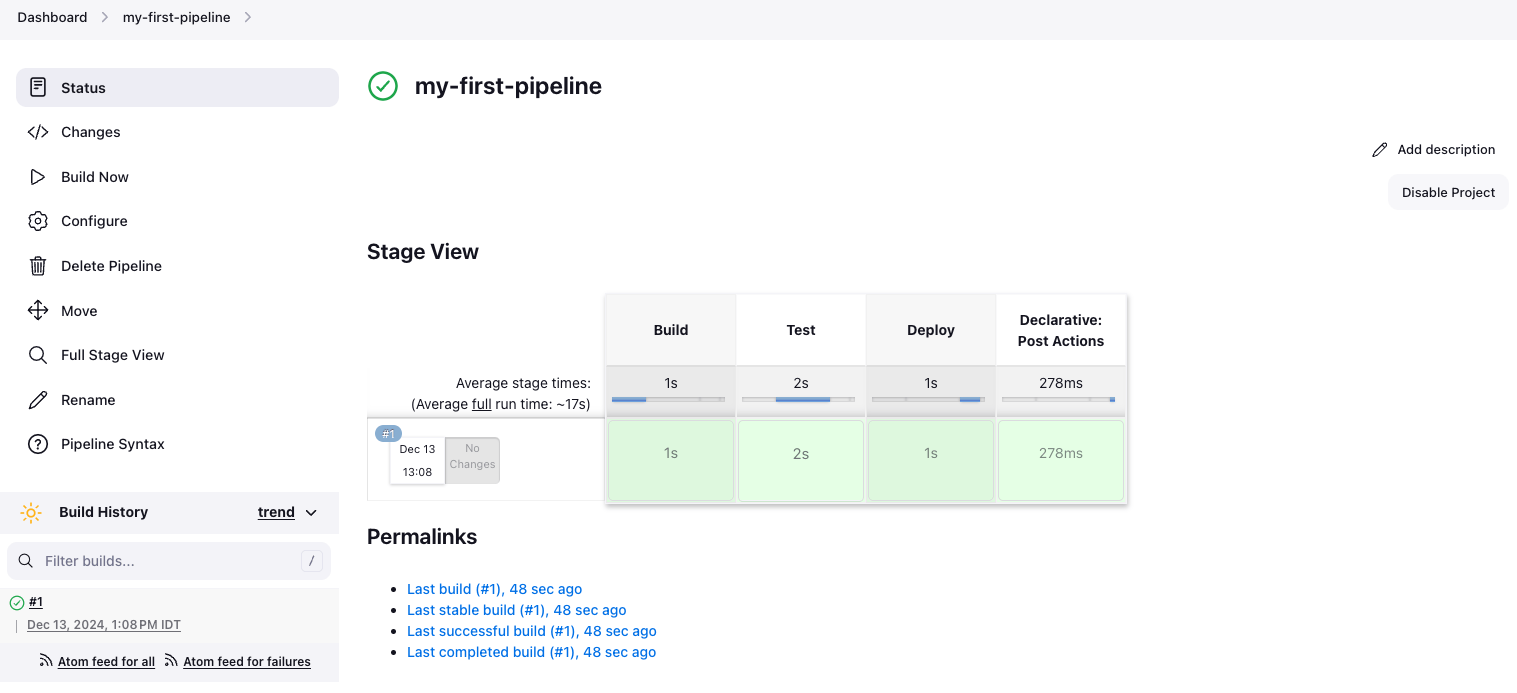This screenshot has height=693, width=1517.
Task: Click the Pipeline Syntax question-mark icon
Action: (38, 444)
